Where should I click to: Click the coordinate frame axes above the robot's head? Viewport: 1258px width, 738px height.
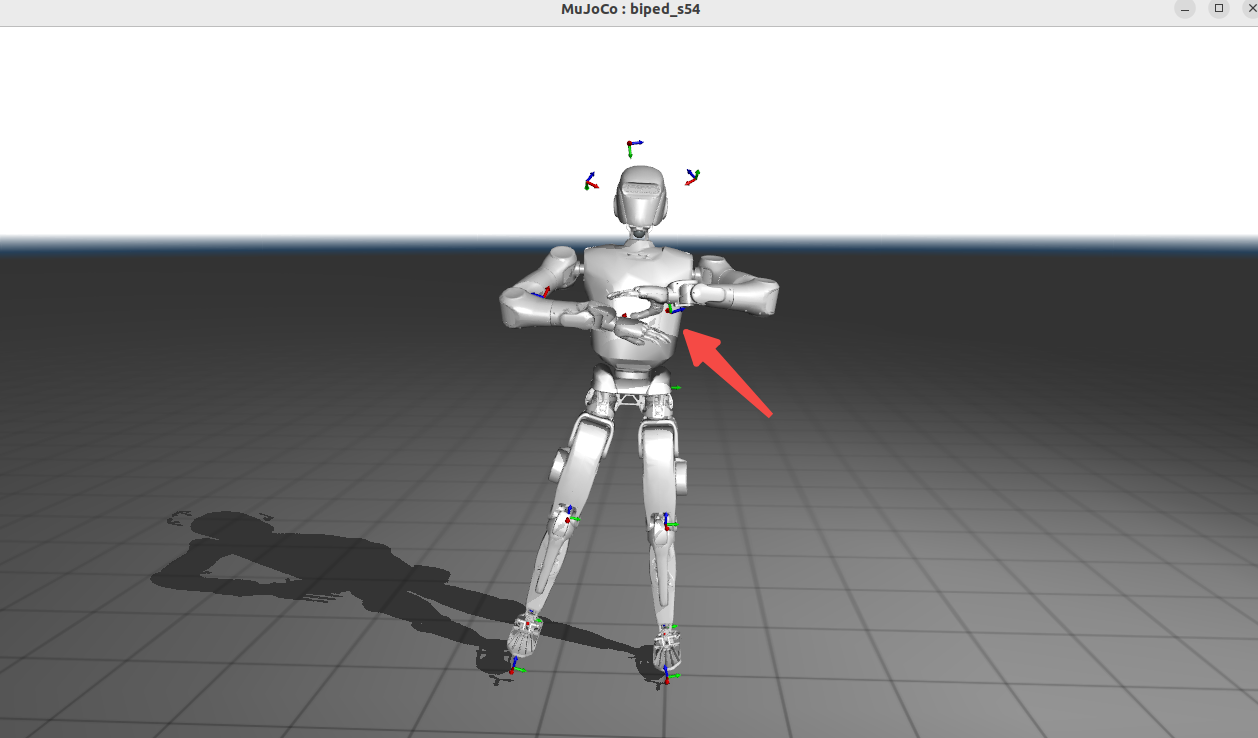pos(630,148)
